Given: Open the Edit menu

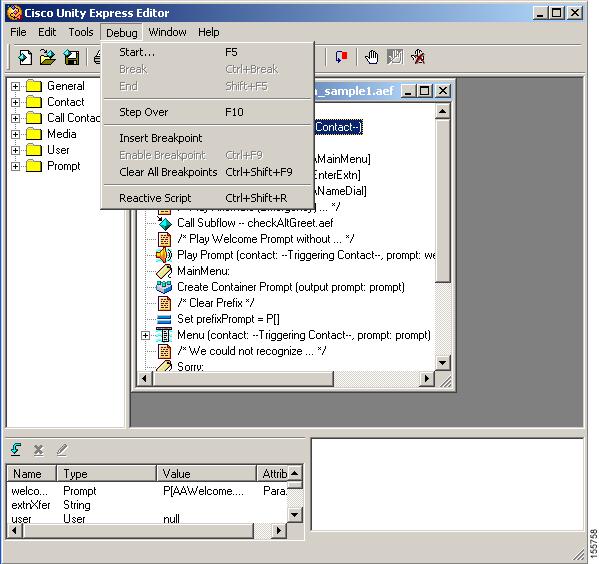Looking at the screenshot, I should 47,32.
